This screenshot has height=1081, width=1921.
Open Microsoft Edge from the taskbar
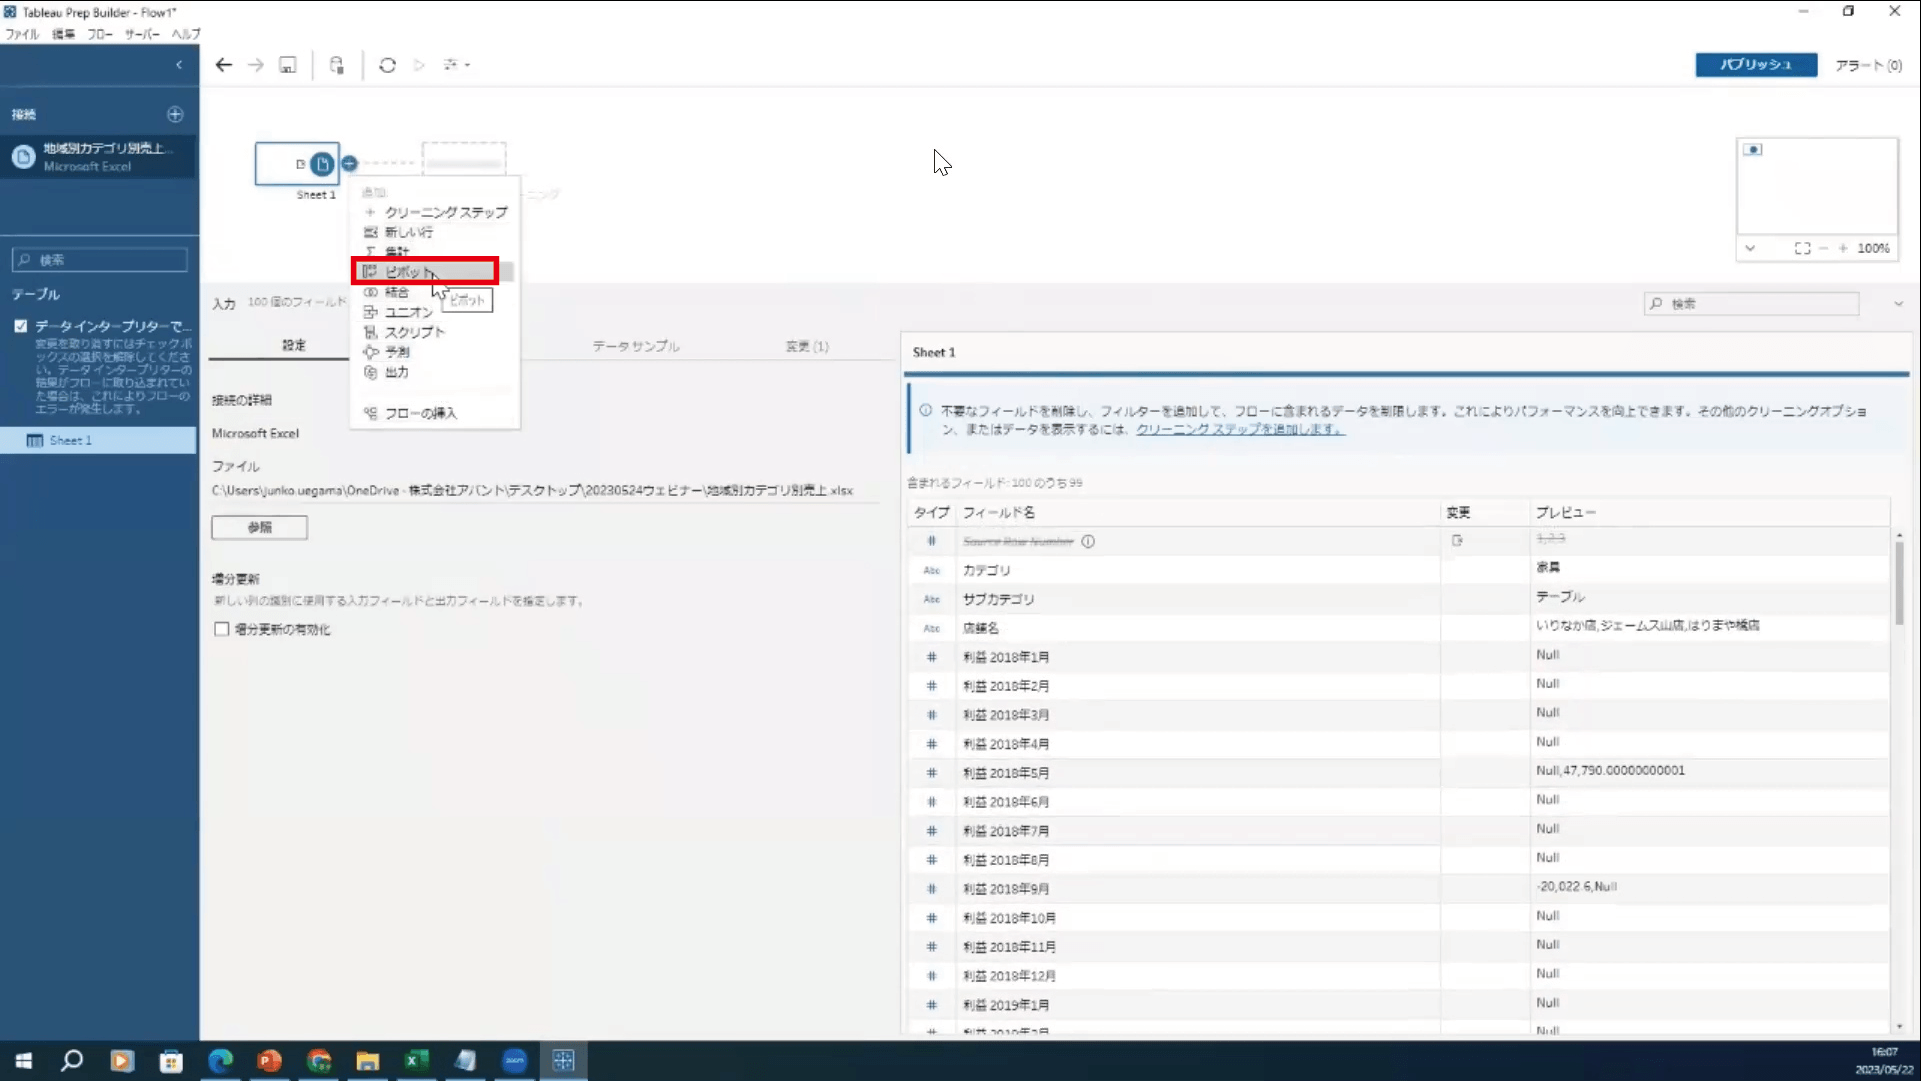[220, 1060]
